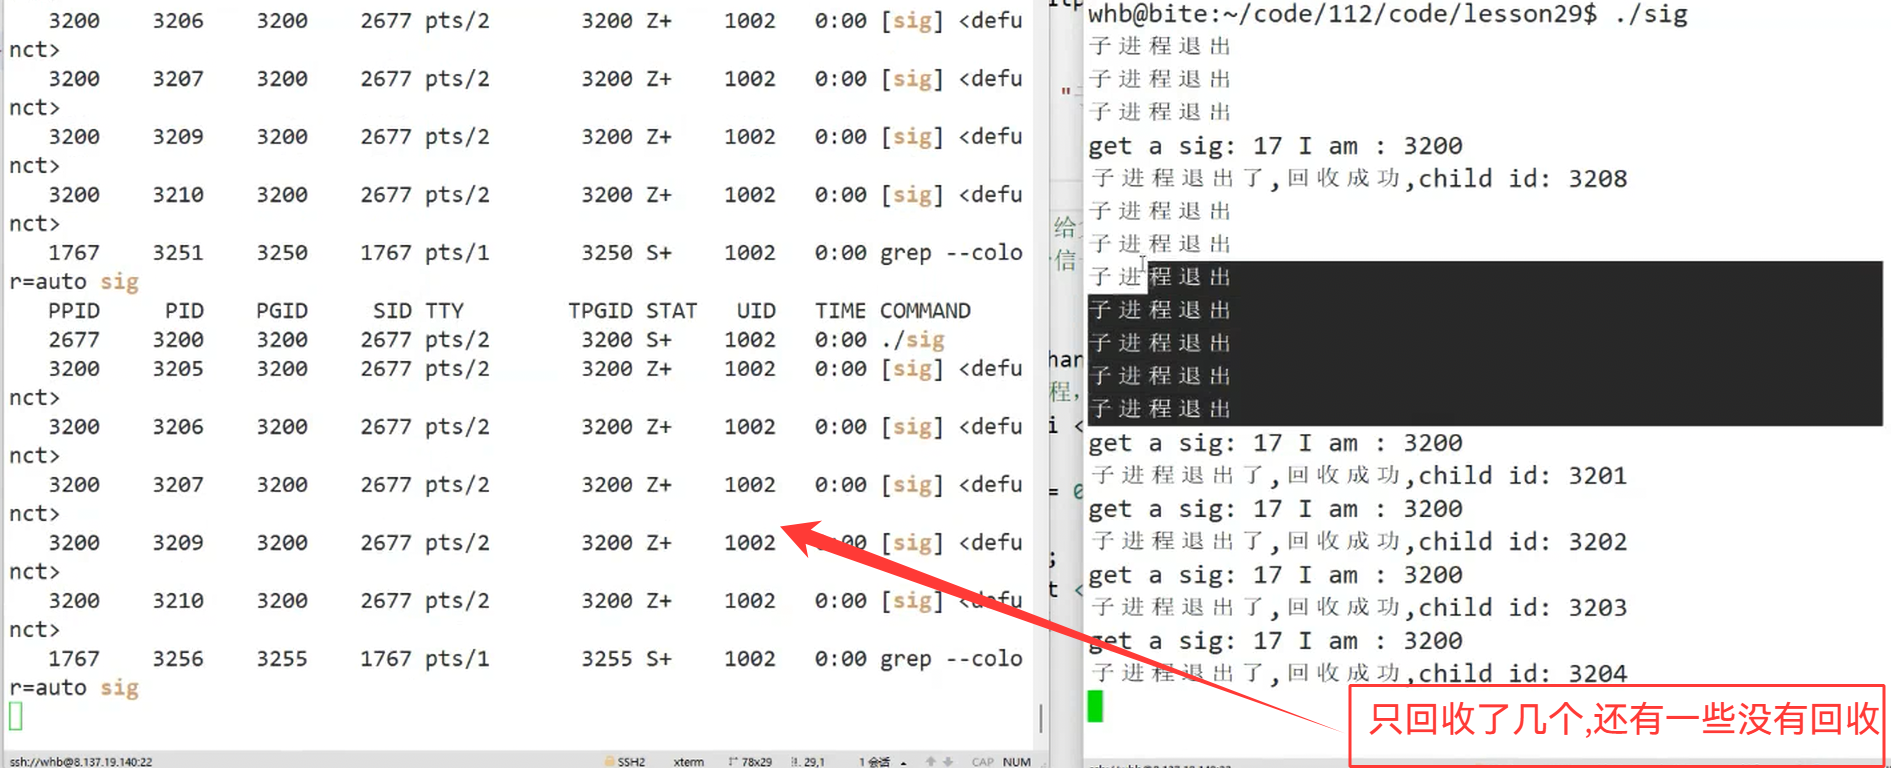This screenshot has width=1891, height=768.
Task: Click the PPID column header
Action: tap(74, 311)
